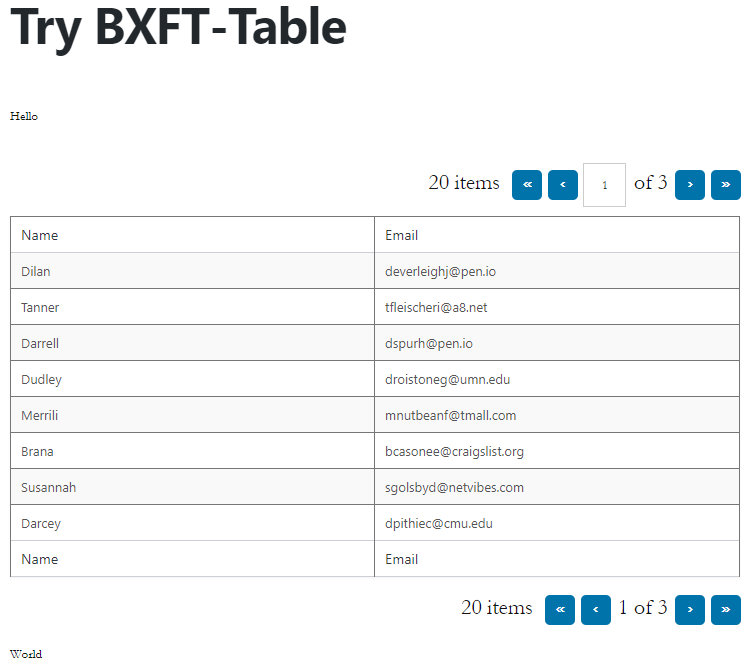Click the droistoneg@umn.edu email cell

point(557,379)
